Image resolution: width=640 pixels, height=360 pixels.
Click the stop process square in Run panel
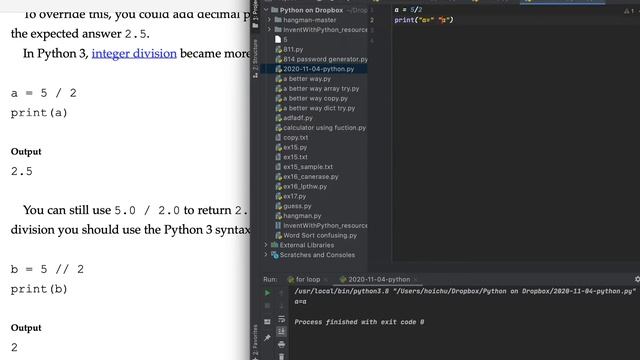coord(267,306)
